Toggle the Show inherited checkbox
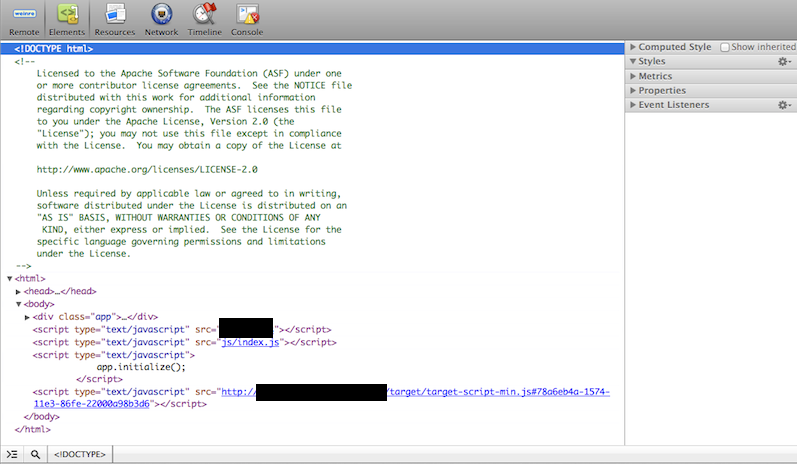Screen dimensions: 797x464 pyautogui.click(x=725, y=47)
